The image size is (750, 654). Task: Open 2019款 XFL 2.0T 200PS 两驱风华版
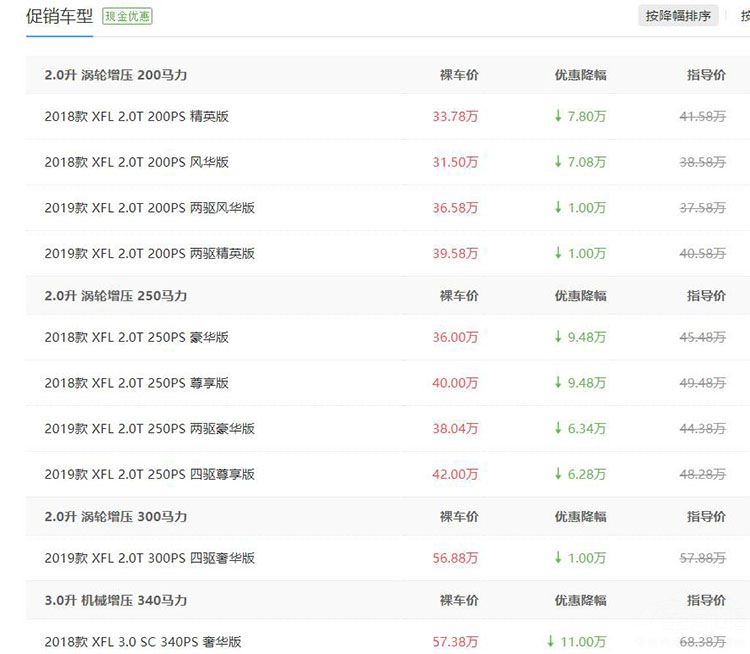click(149, 208)
